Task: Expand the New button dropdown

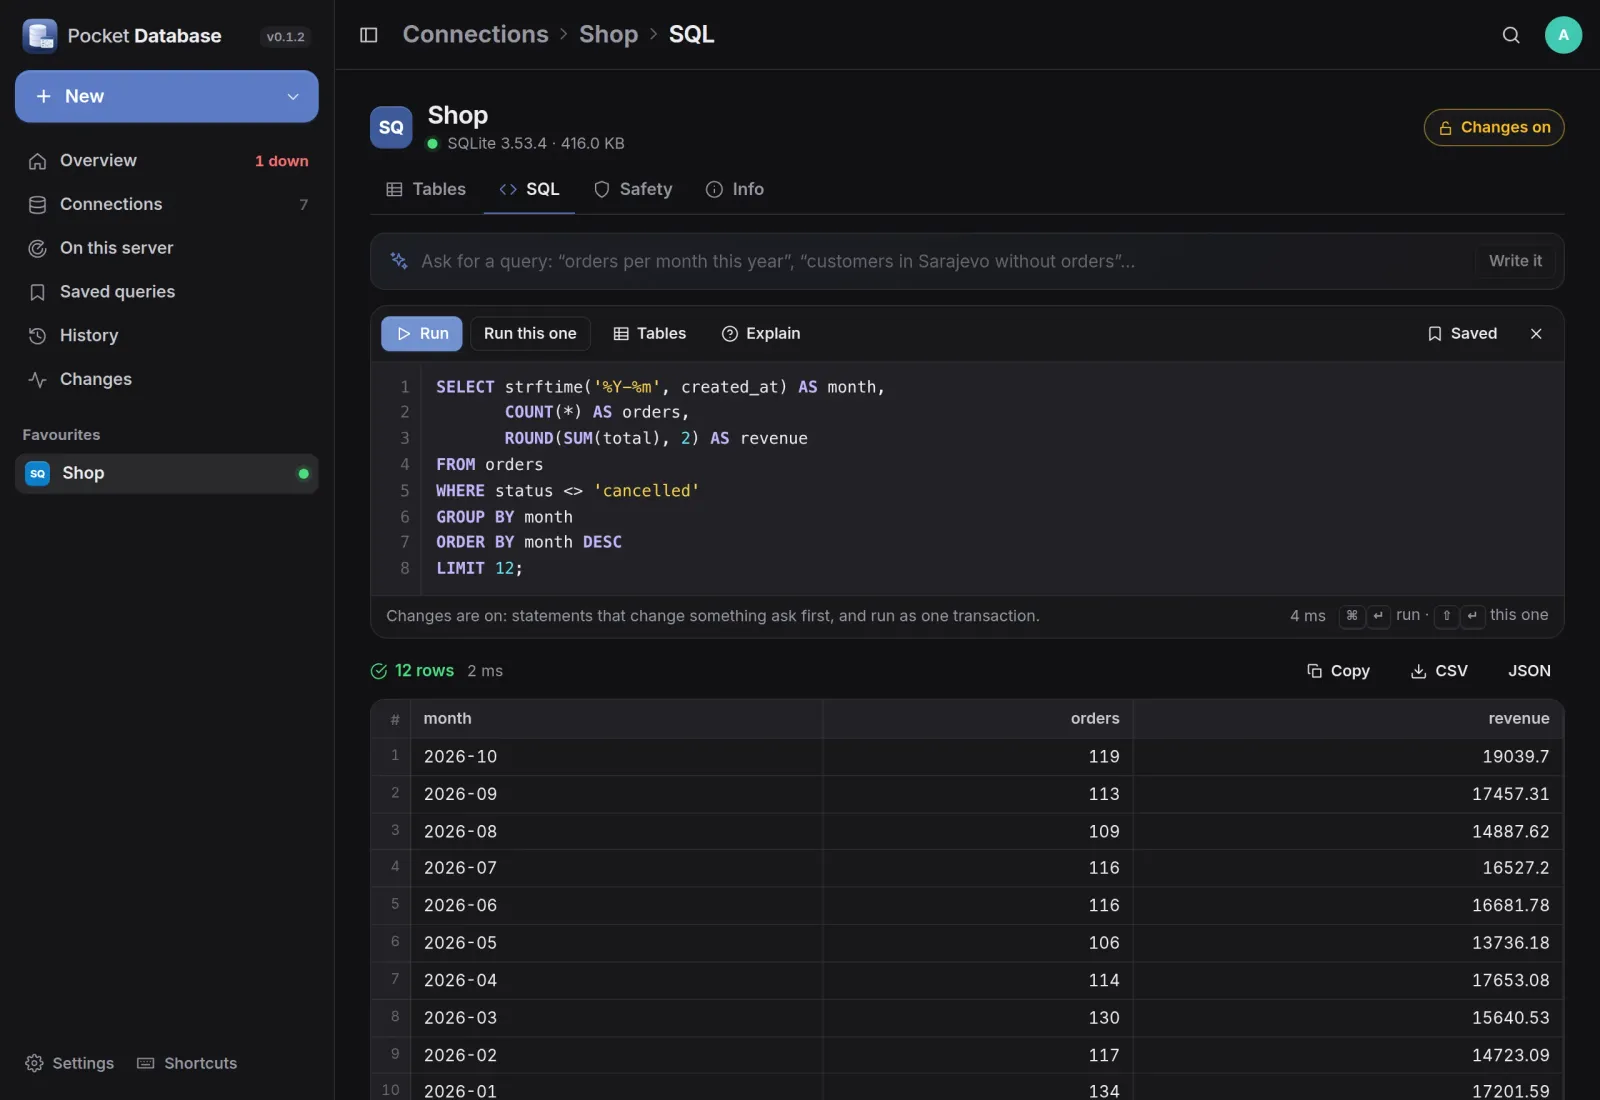Action: [293, 97]
